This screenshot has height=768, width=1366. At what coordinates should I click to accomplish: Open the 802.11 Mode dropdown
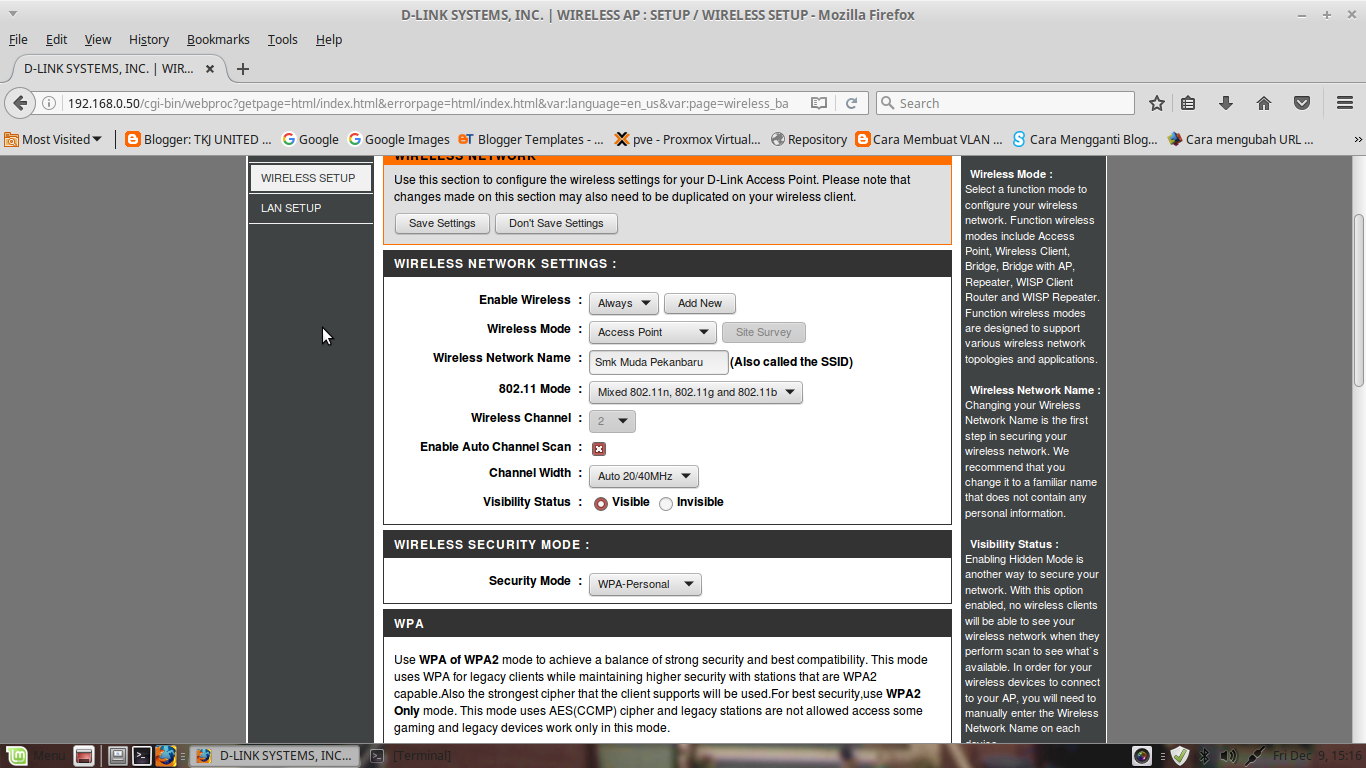(695, 392)
